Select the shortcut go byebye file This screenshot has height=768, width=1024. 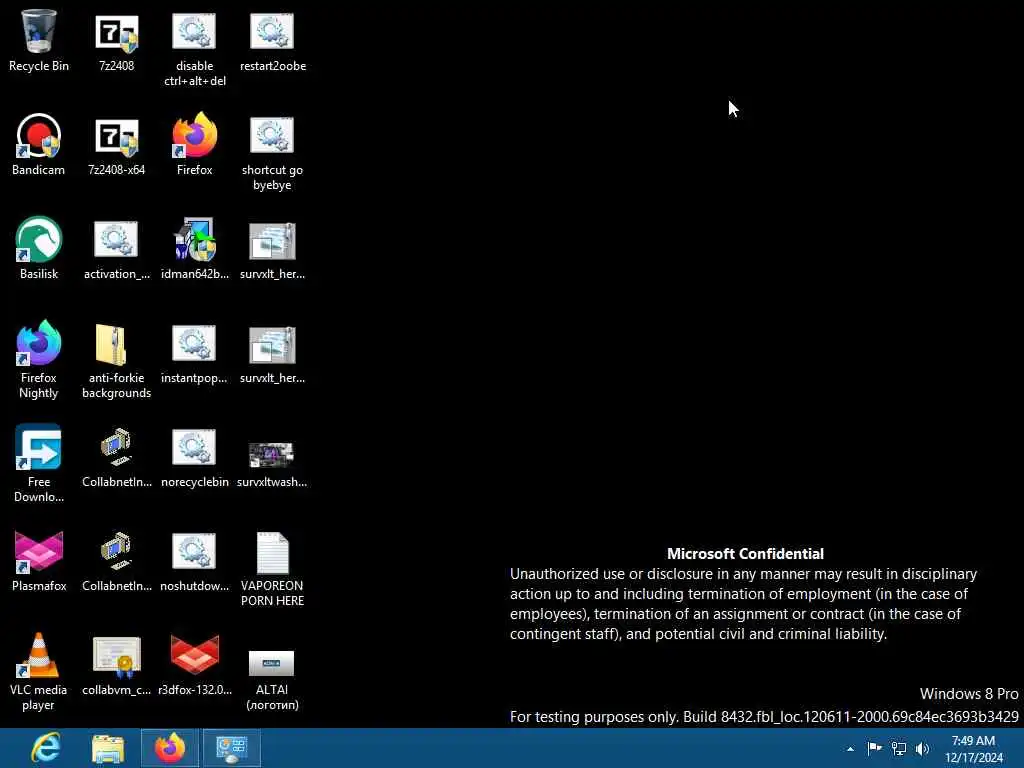coord(272,153)
